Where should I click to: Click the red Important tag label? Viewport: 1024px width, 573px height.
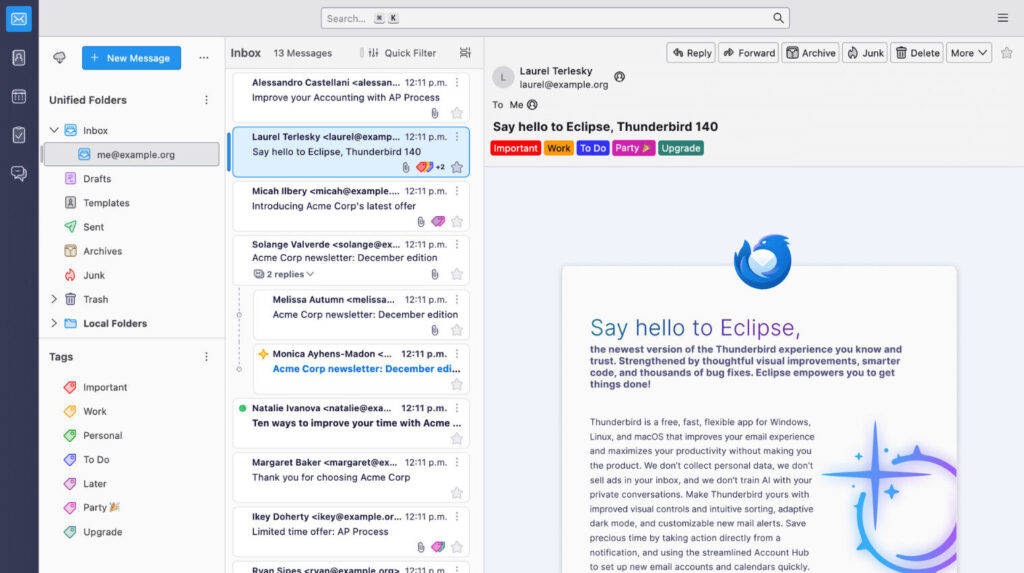[x=515, y=148]
